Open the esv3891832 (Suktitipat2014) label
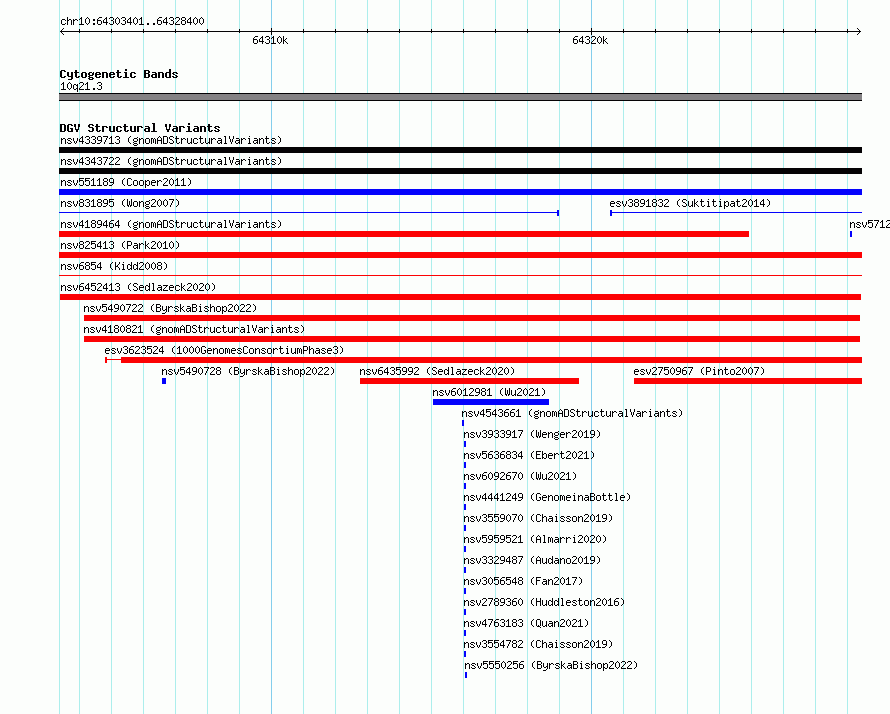 [690, 203]
